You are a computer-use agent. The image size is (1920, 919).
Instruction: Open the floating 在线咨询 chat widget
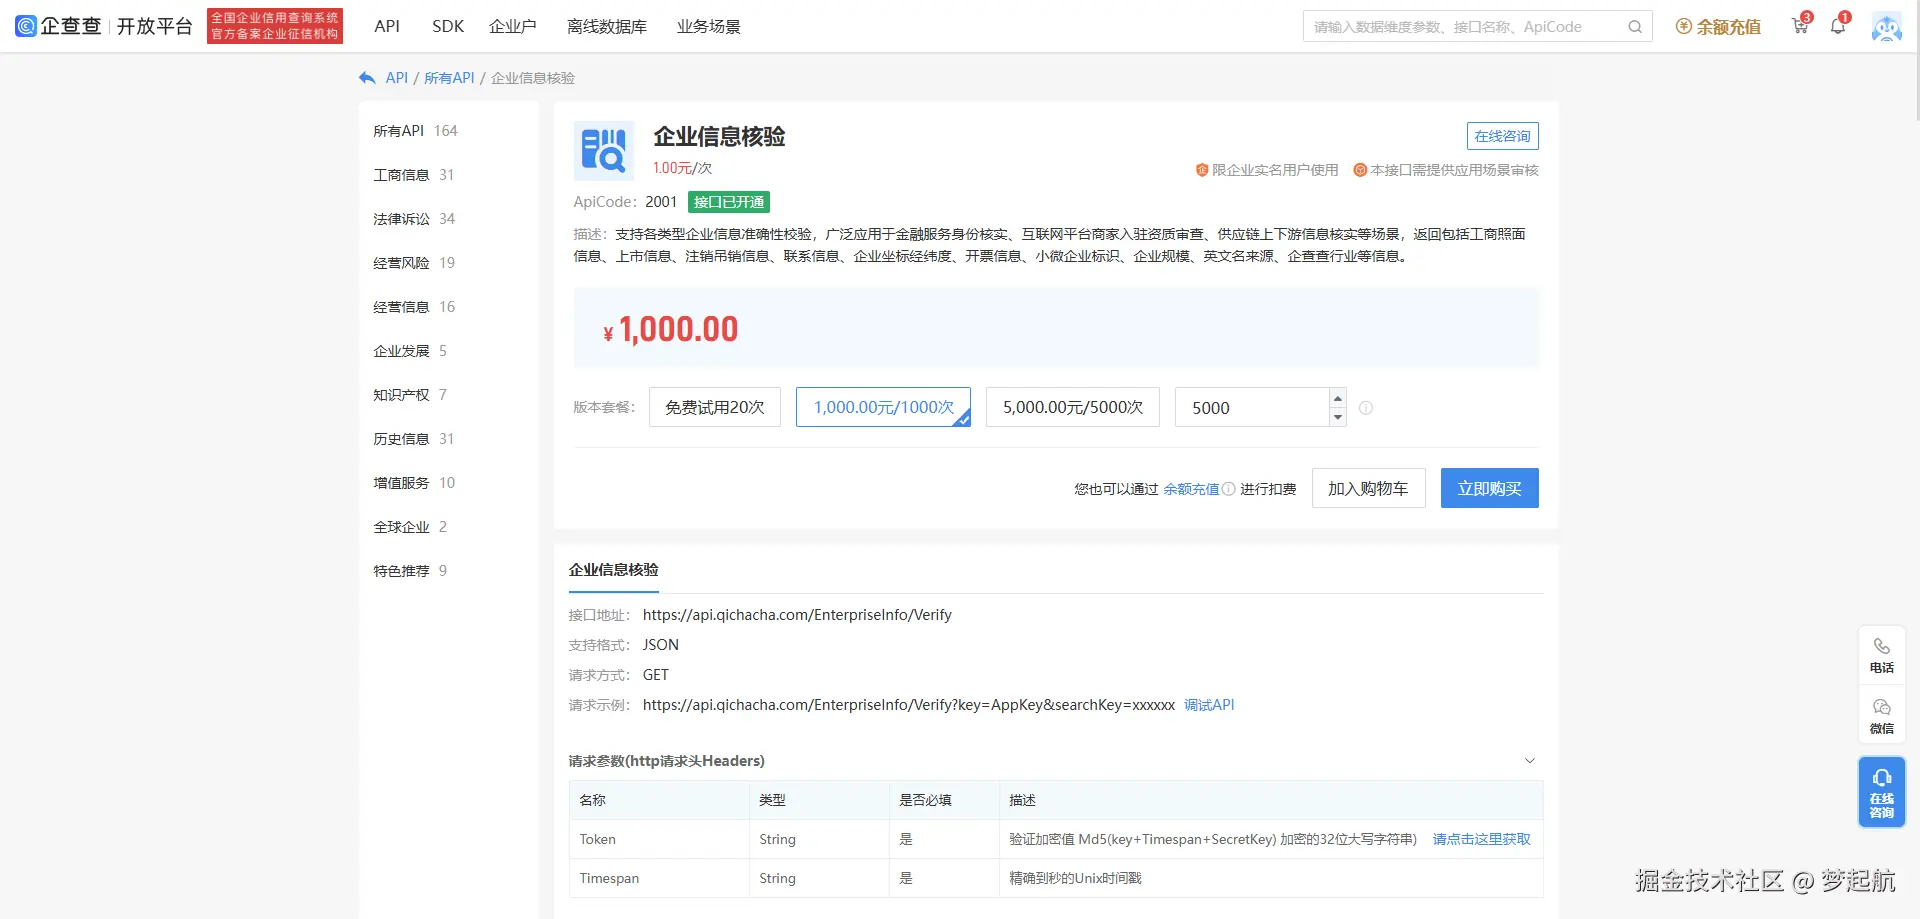1882,792
